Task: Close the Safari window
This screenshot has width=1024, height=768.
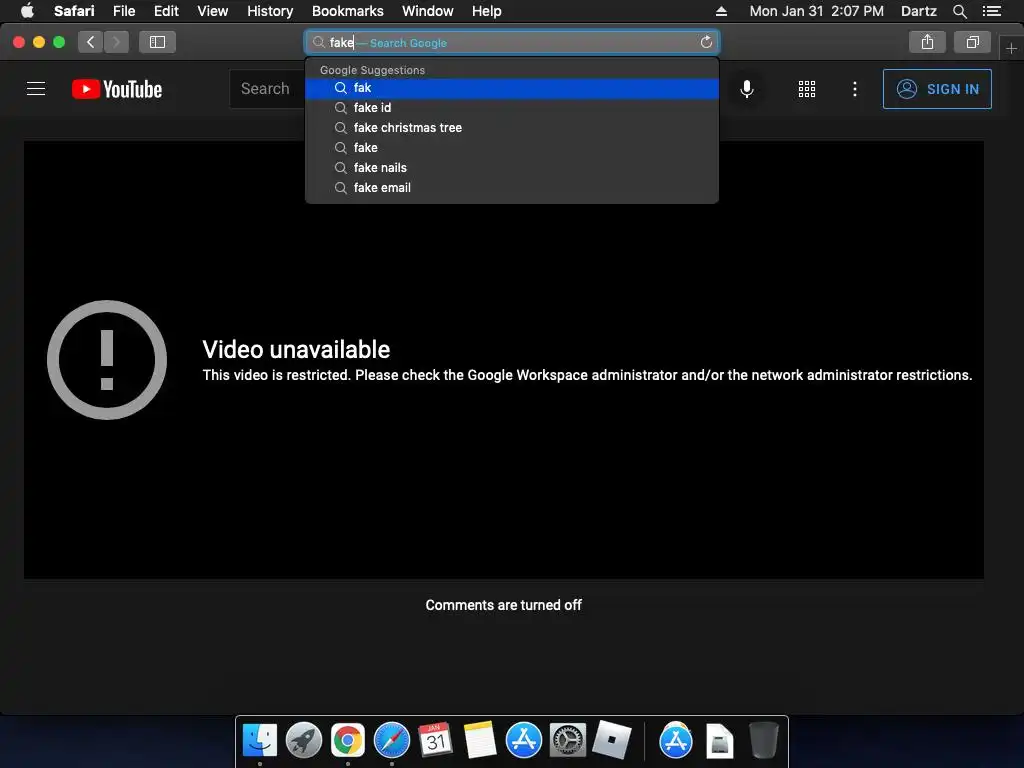Action: (19, 42)
